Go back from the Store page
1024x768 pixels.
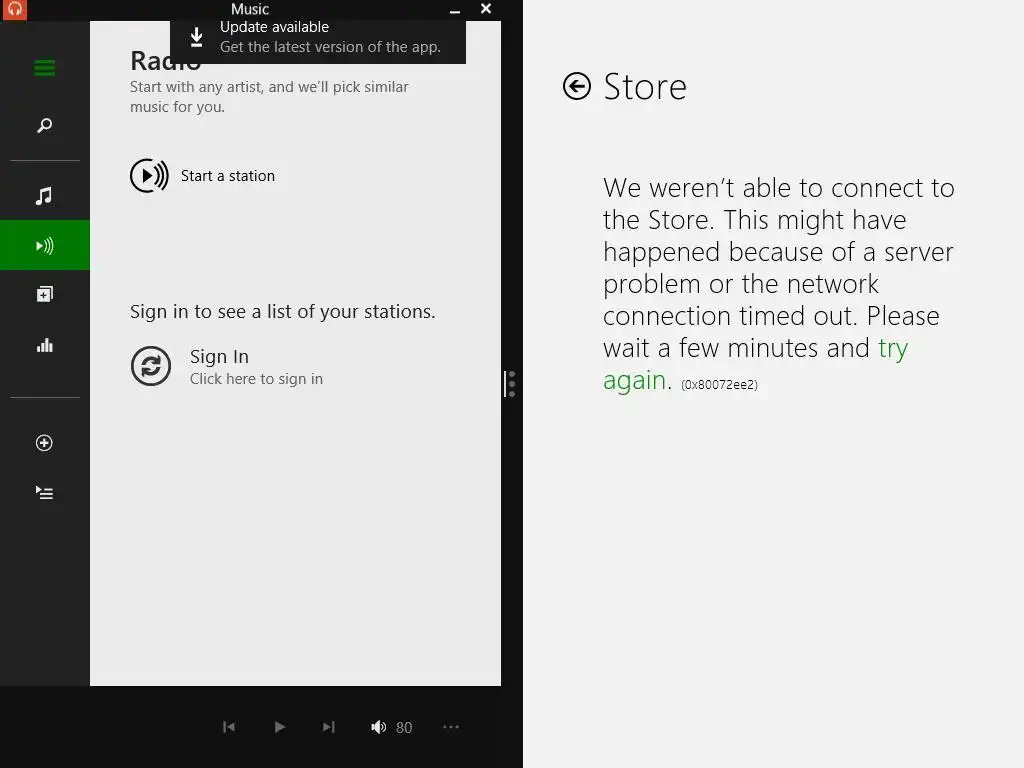(x=577, y=86)
